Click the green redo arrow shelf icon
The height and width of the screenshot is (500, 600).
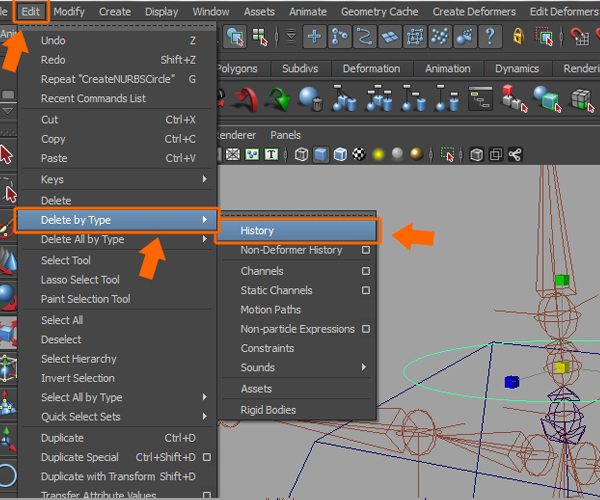tap(280, 99)
